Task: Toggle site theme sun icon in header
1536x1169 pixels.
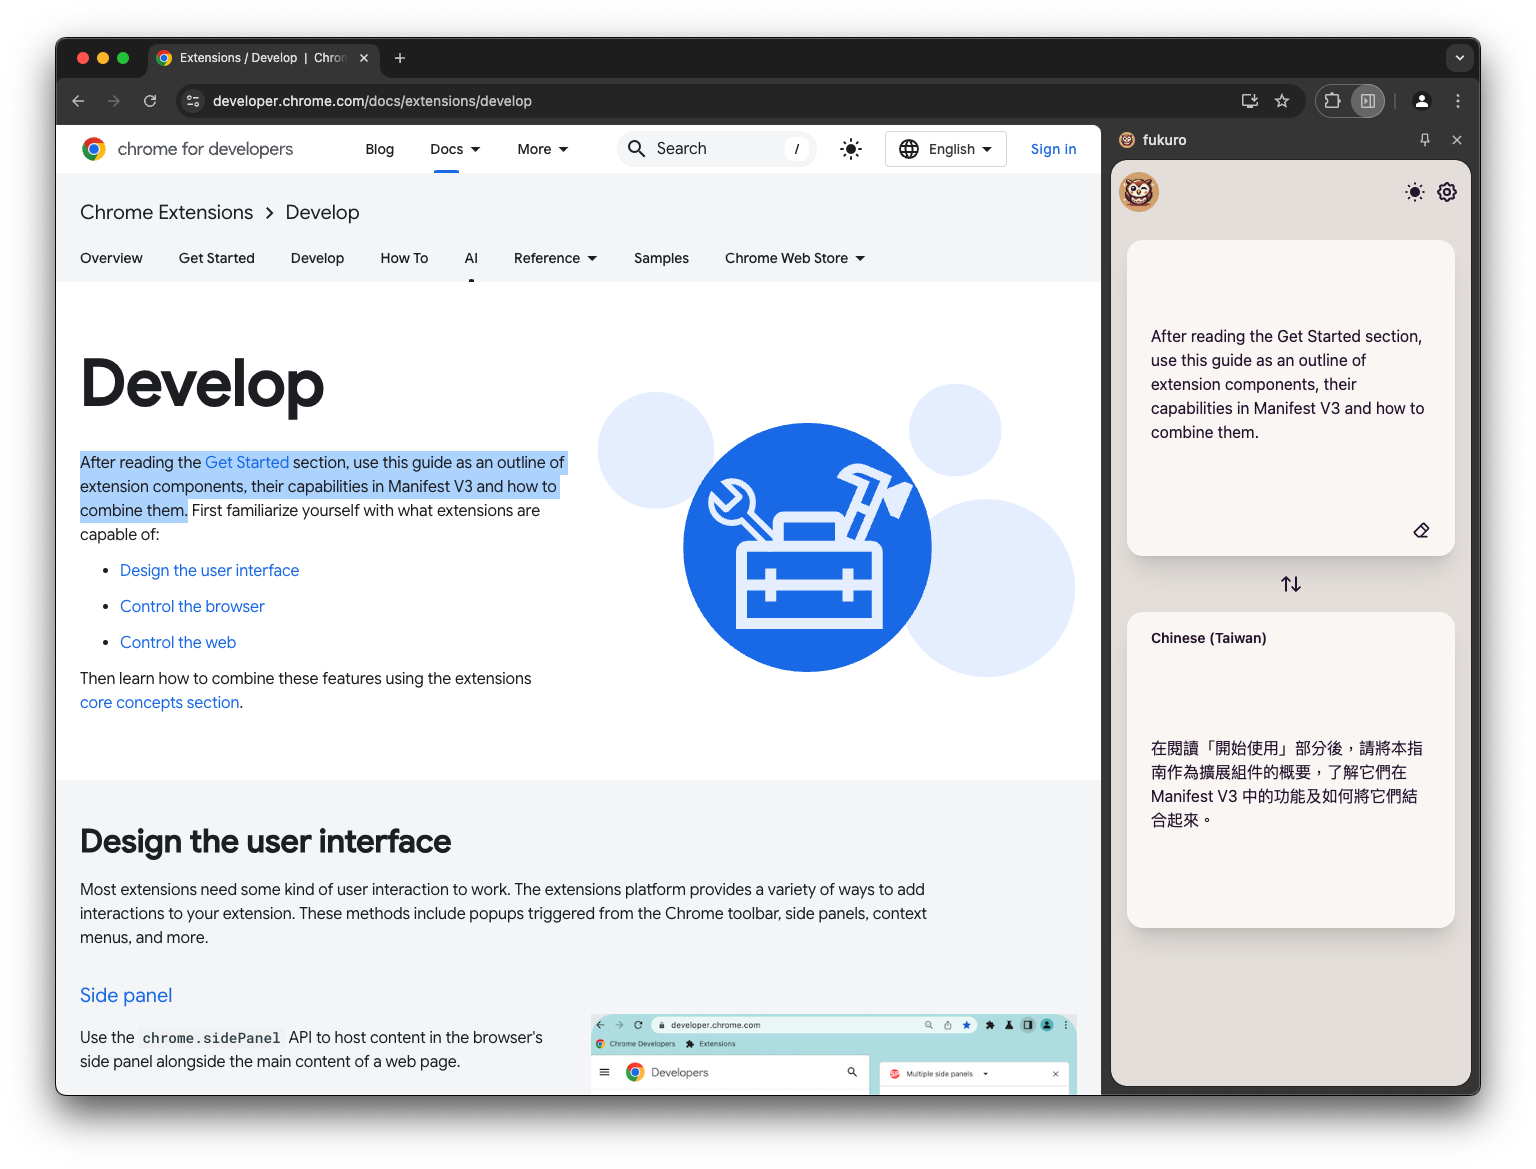Action: 851,149
